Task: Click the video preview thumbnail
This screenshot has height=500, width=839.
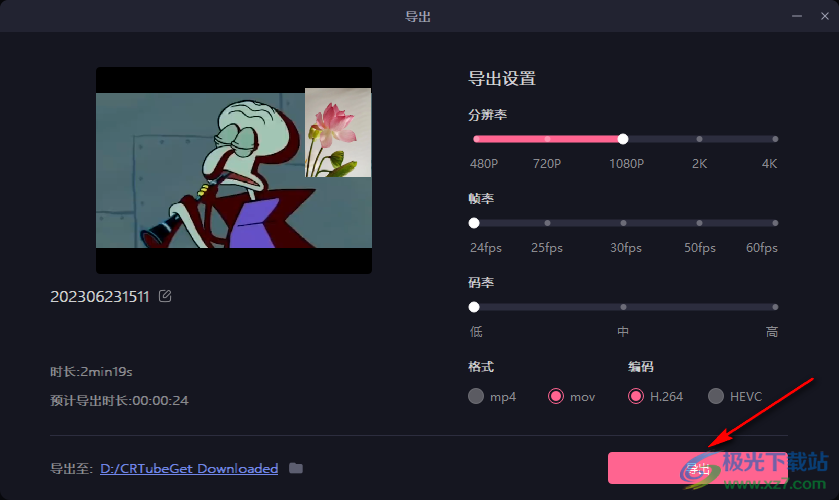Action: pyautogui.click(x=234, y=170)
